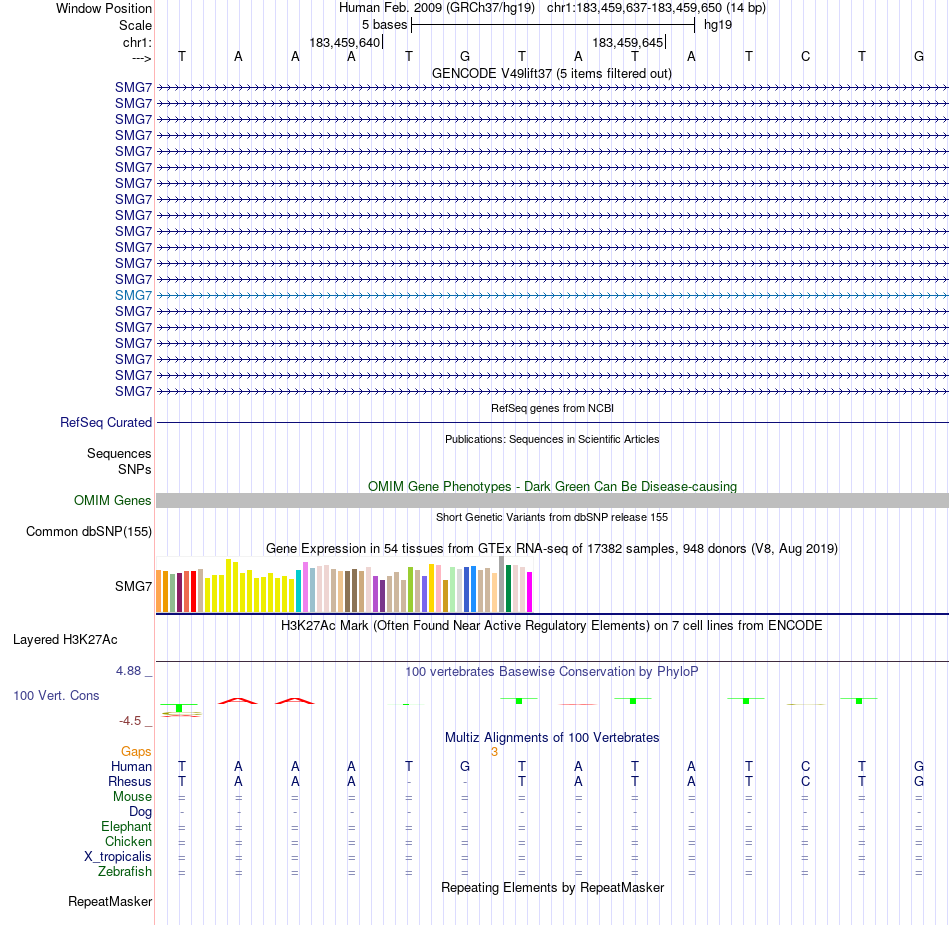Viewport: 950px width, 925px height.
Task: Click the Common dbSNP(155) label
Action: pyautogui.click(x=89, y=531)
